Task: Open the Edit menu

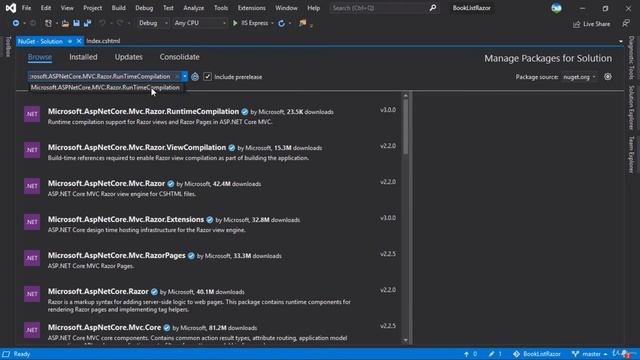Action: coord(46,8)
